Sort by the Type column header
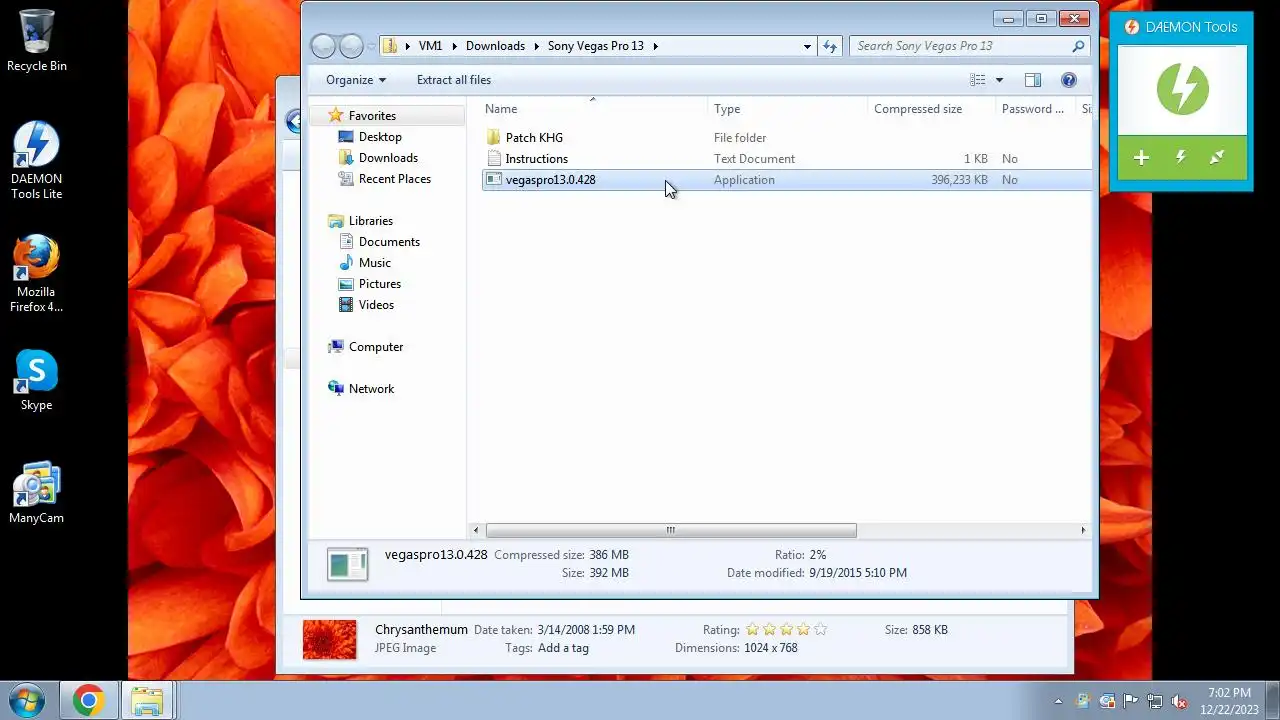Screen dimensions: 1280x720 787,109
